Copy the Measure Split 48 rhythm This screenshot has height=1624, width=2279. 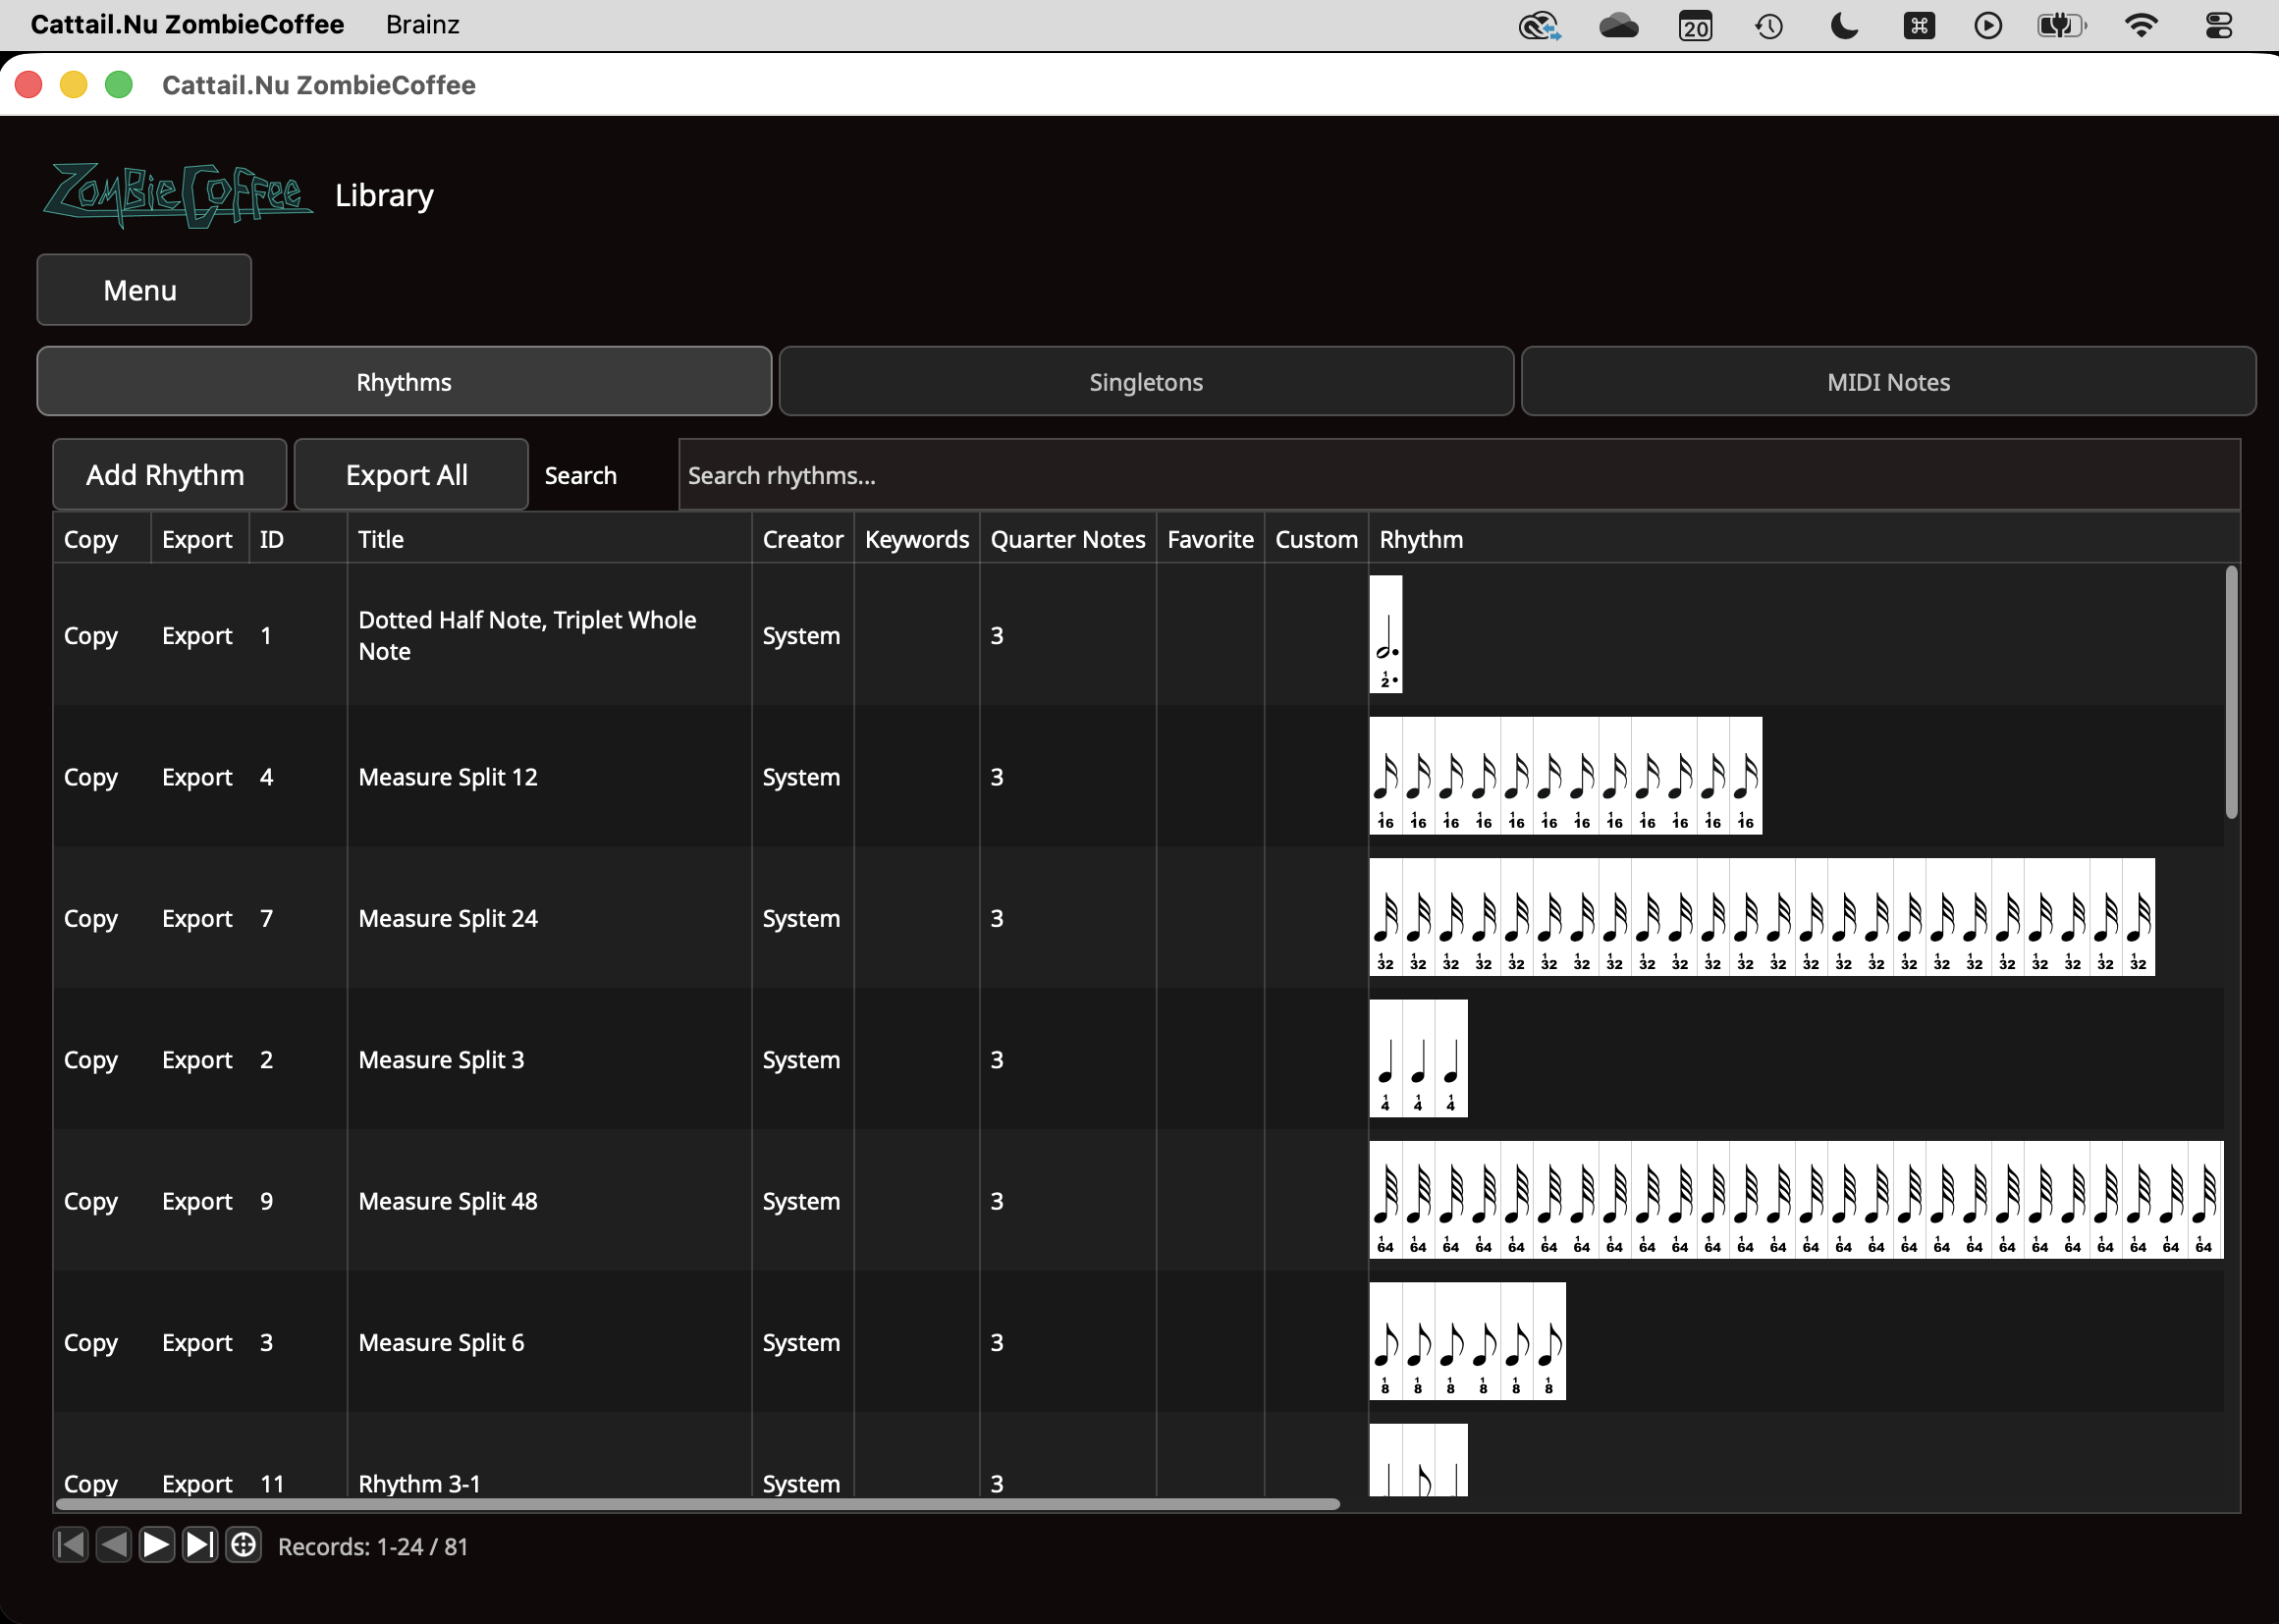pos(91,1201)
